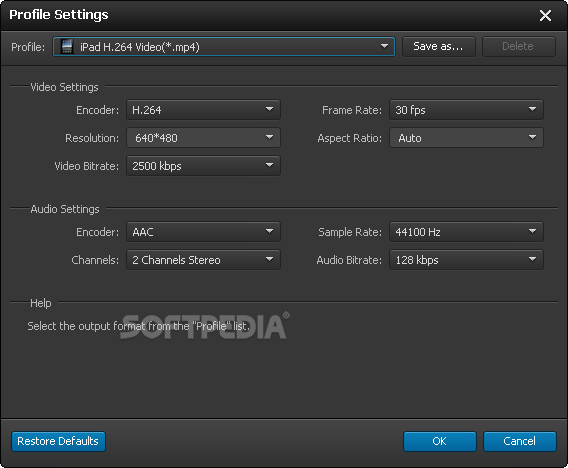The height and width of the screenshot is (468, 568).
Task: Select the iPad H.264 Video profile text
Action: [140, 47]
